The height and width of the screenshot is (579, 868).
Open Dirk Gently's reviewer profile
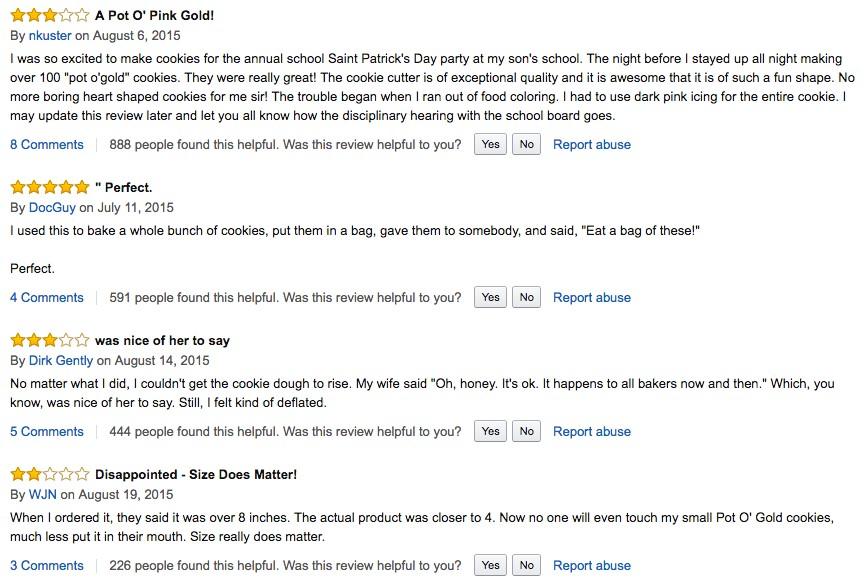coord(61,360)
